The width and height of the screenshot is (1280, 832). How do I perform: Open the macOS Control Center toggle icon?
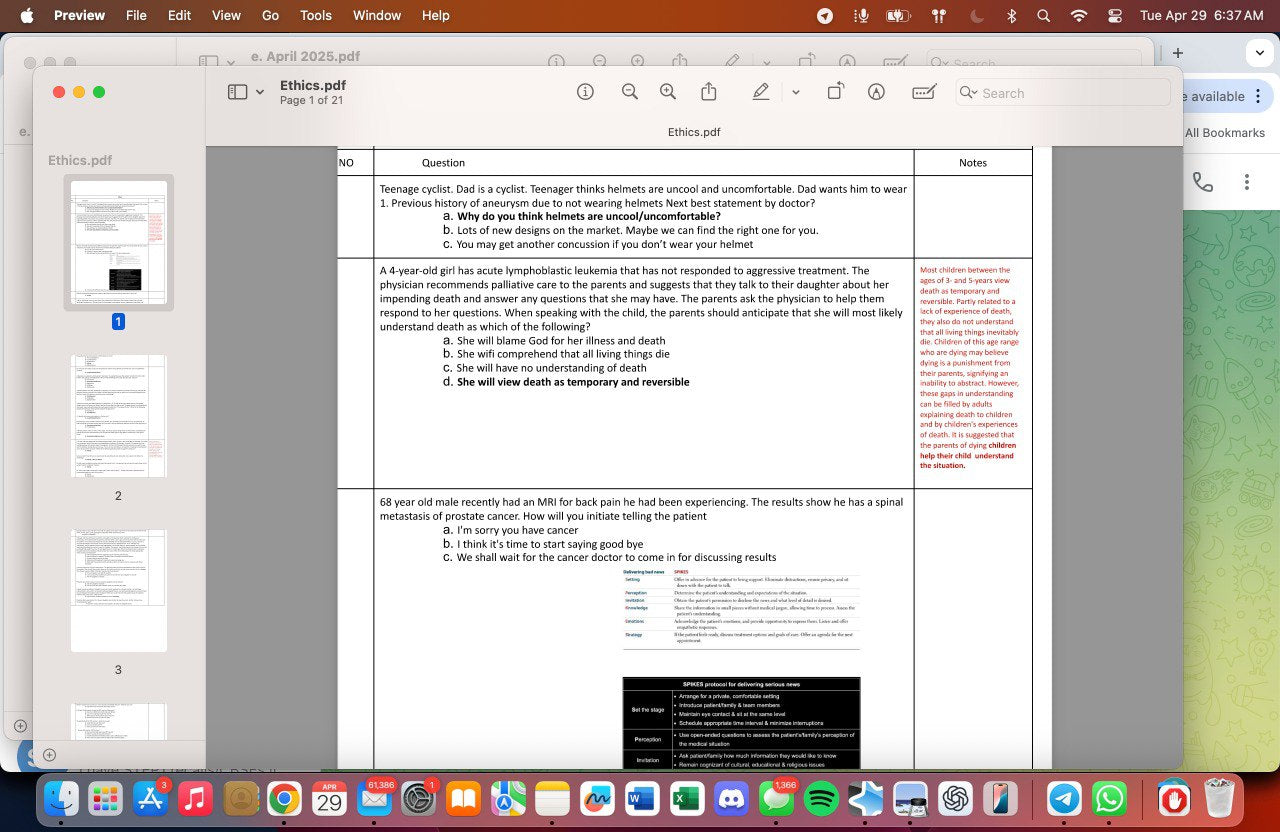[x=1115, y=16]
